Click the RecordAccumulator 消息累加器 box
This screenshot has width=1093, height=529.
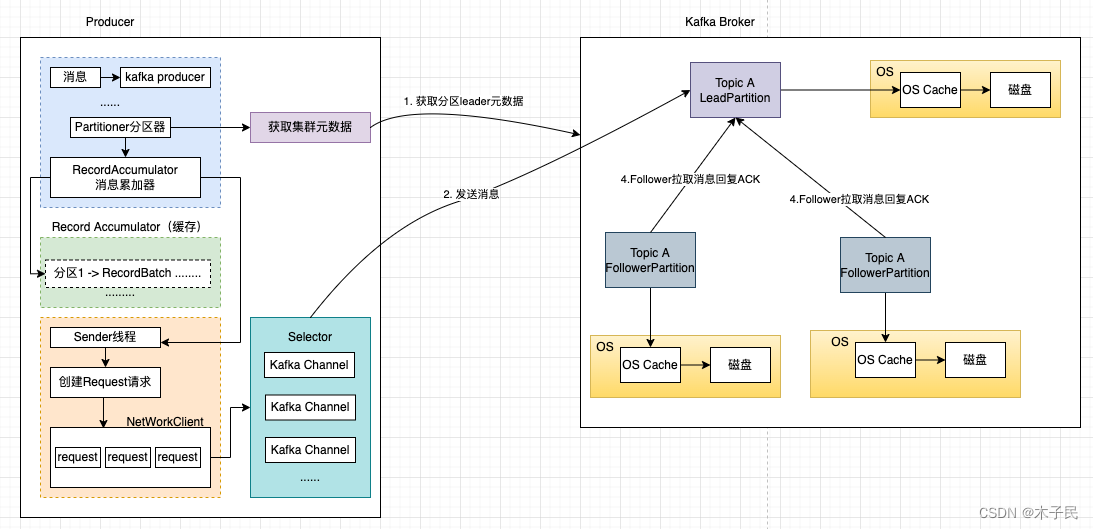pyautogui.click(x=125, y=177)
